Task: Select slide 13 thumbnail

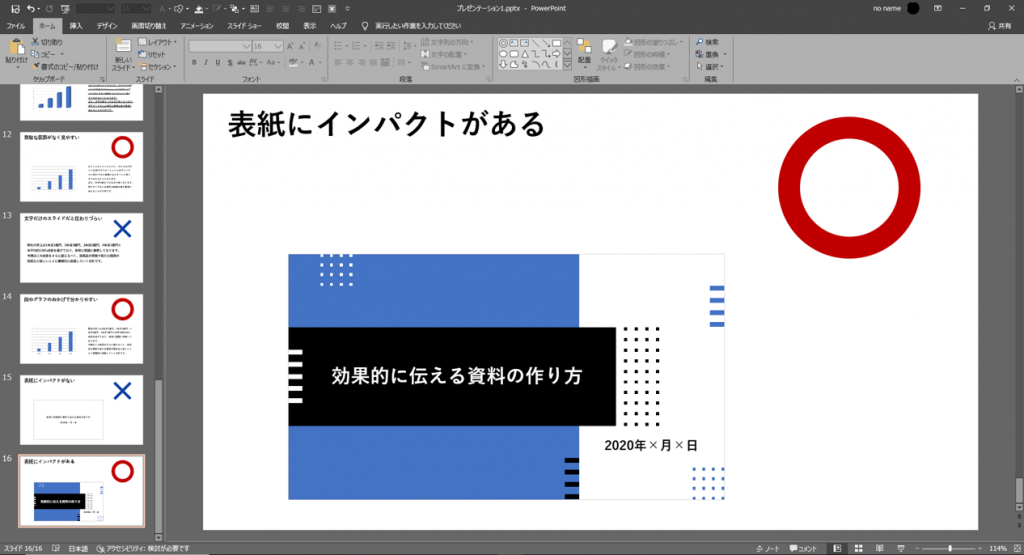Action: (82, 247)
